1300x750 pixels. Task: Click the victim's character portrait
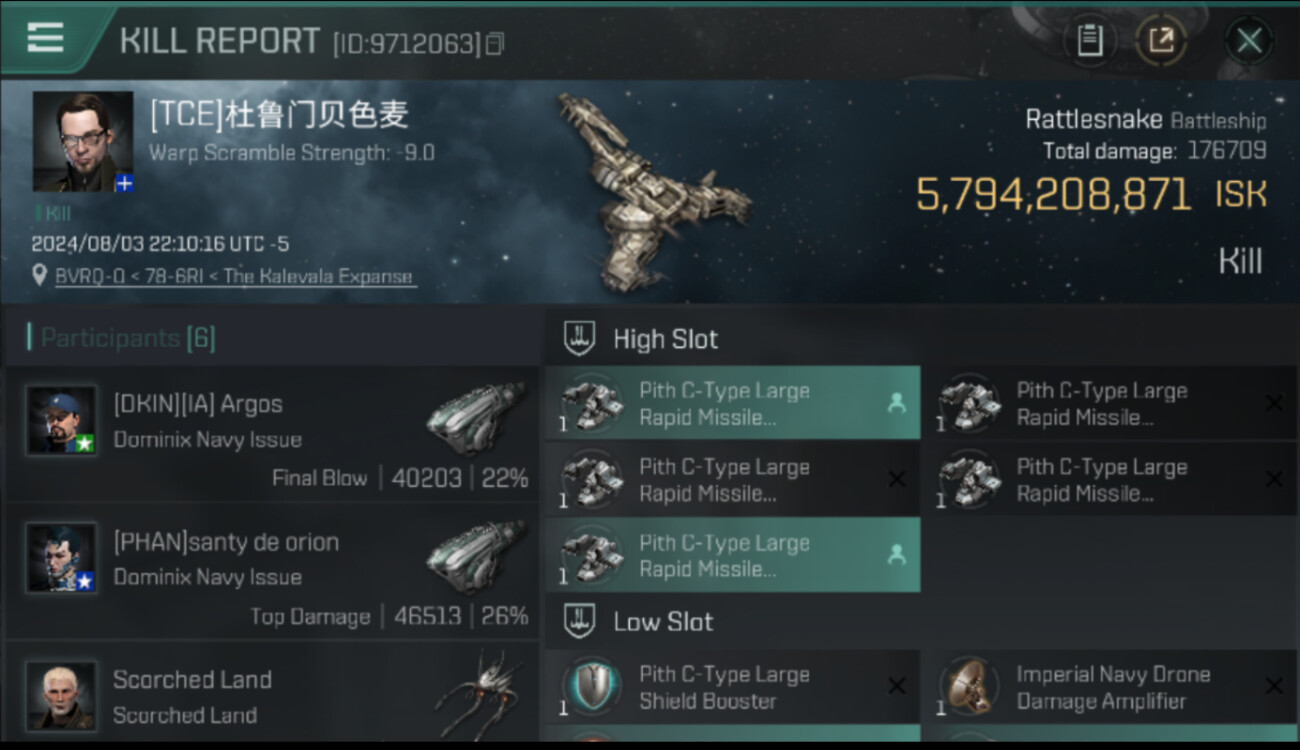(x=83, y=142)
